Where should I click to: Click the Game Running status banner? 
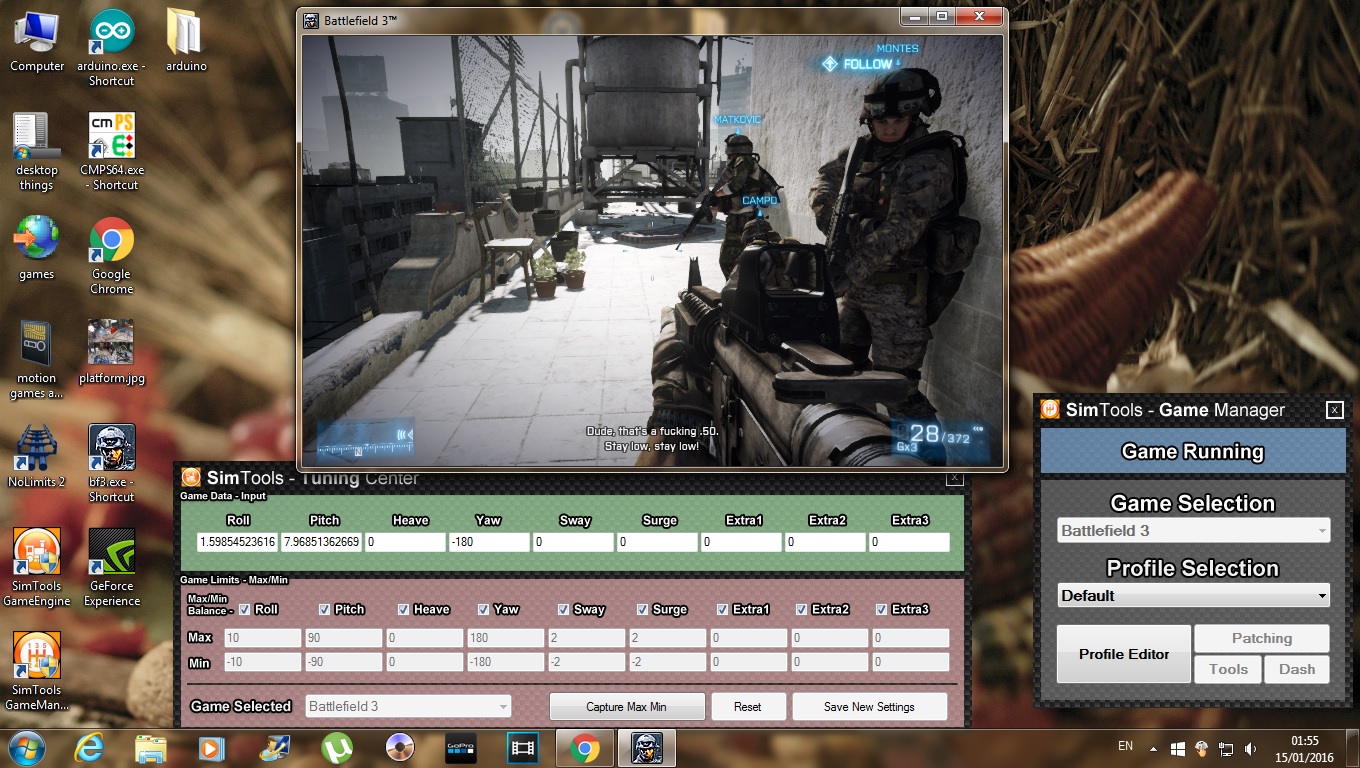click(1193, 451)
